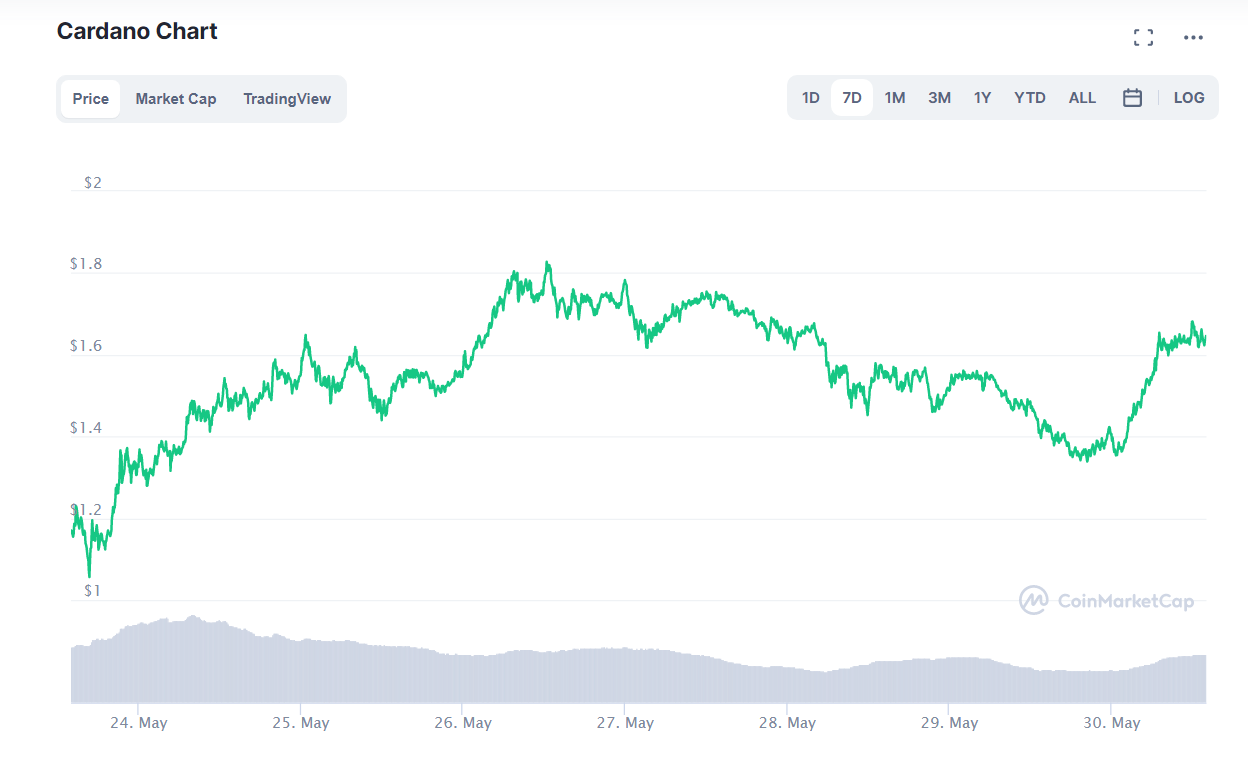The image size is (1248, 763).
Task: Switch to the Market Cap view
Action: (x=176, y=98)
